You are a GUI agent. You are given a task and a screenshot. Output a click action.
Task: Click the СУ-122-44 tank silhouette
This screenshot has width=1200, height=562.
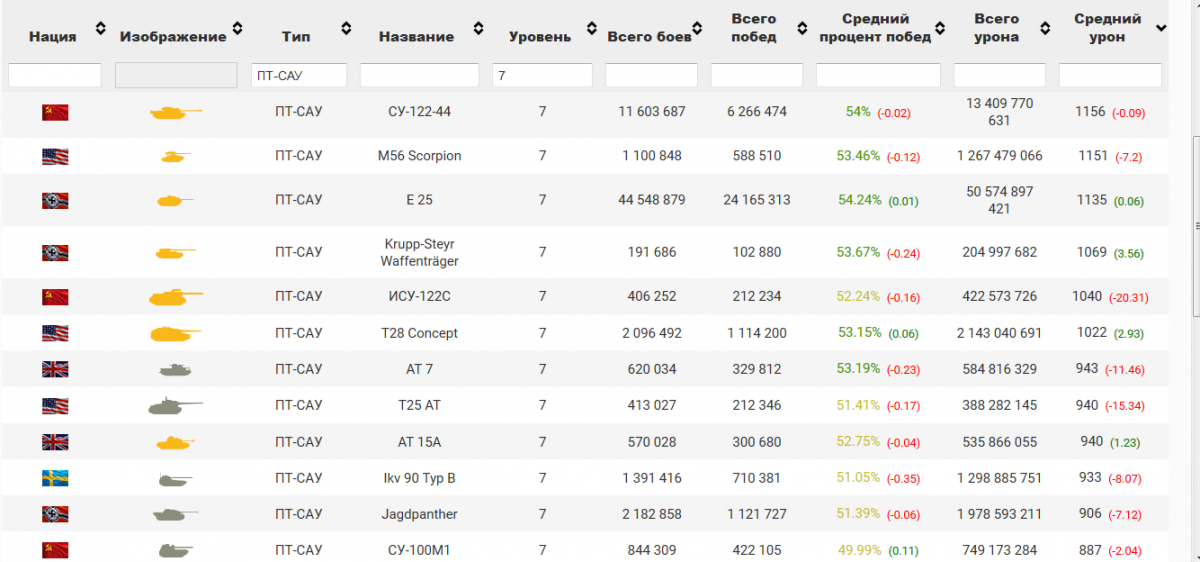pos(175,113)
